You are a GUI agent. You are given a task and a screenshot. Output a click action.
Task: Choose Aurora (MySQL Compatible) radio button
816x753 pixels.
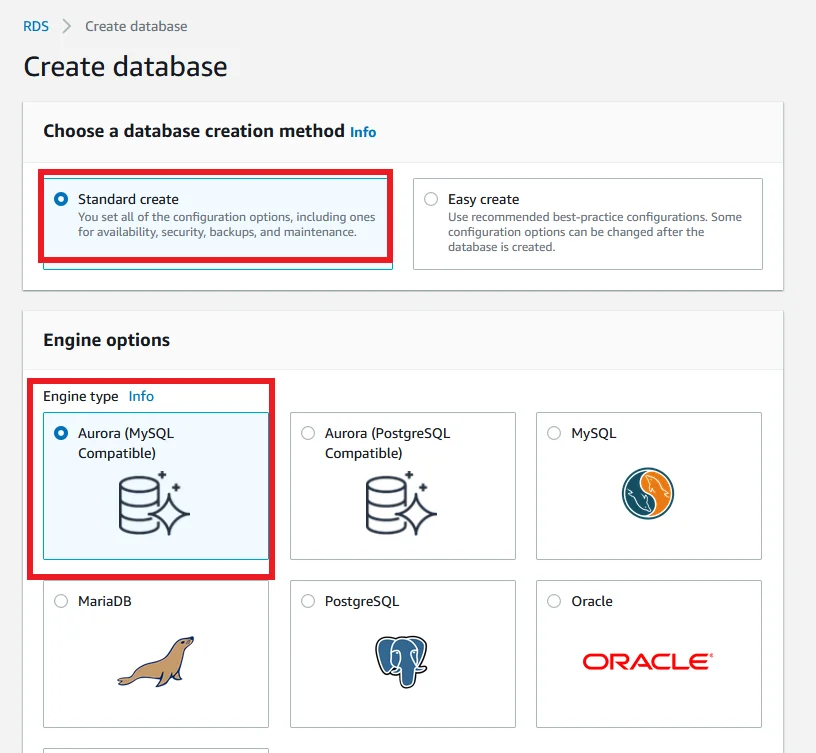61,433
